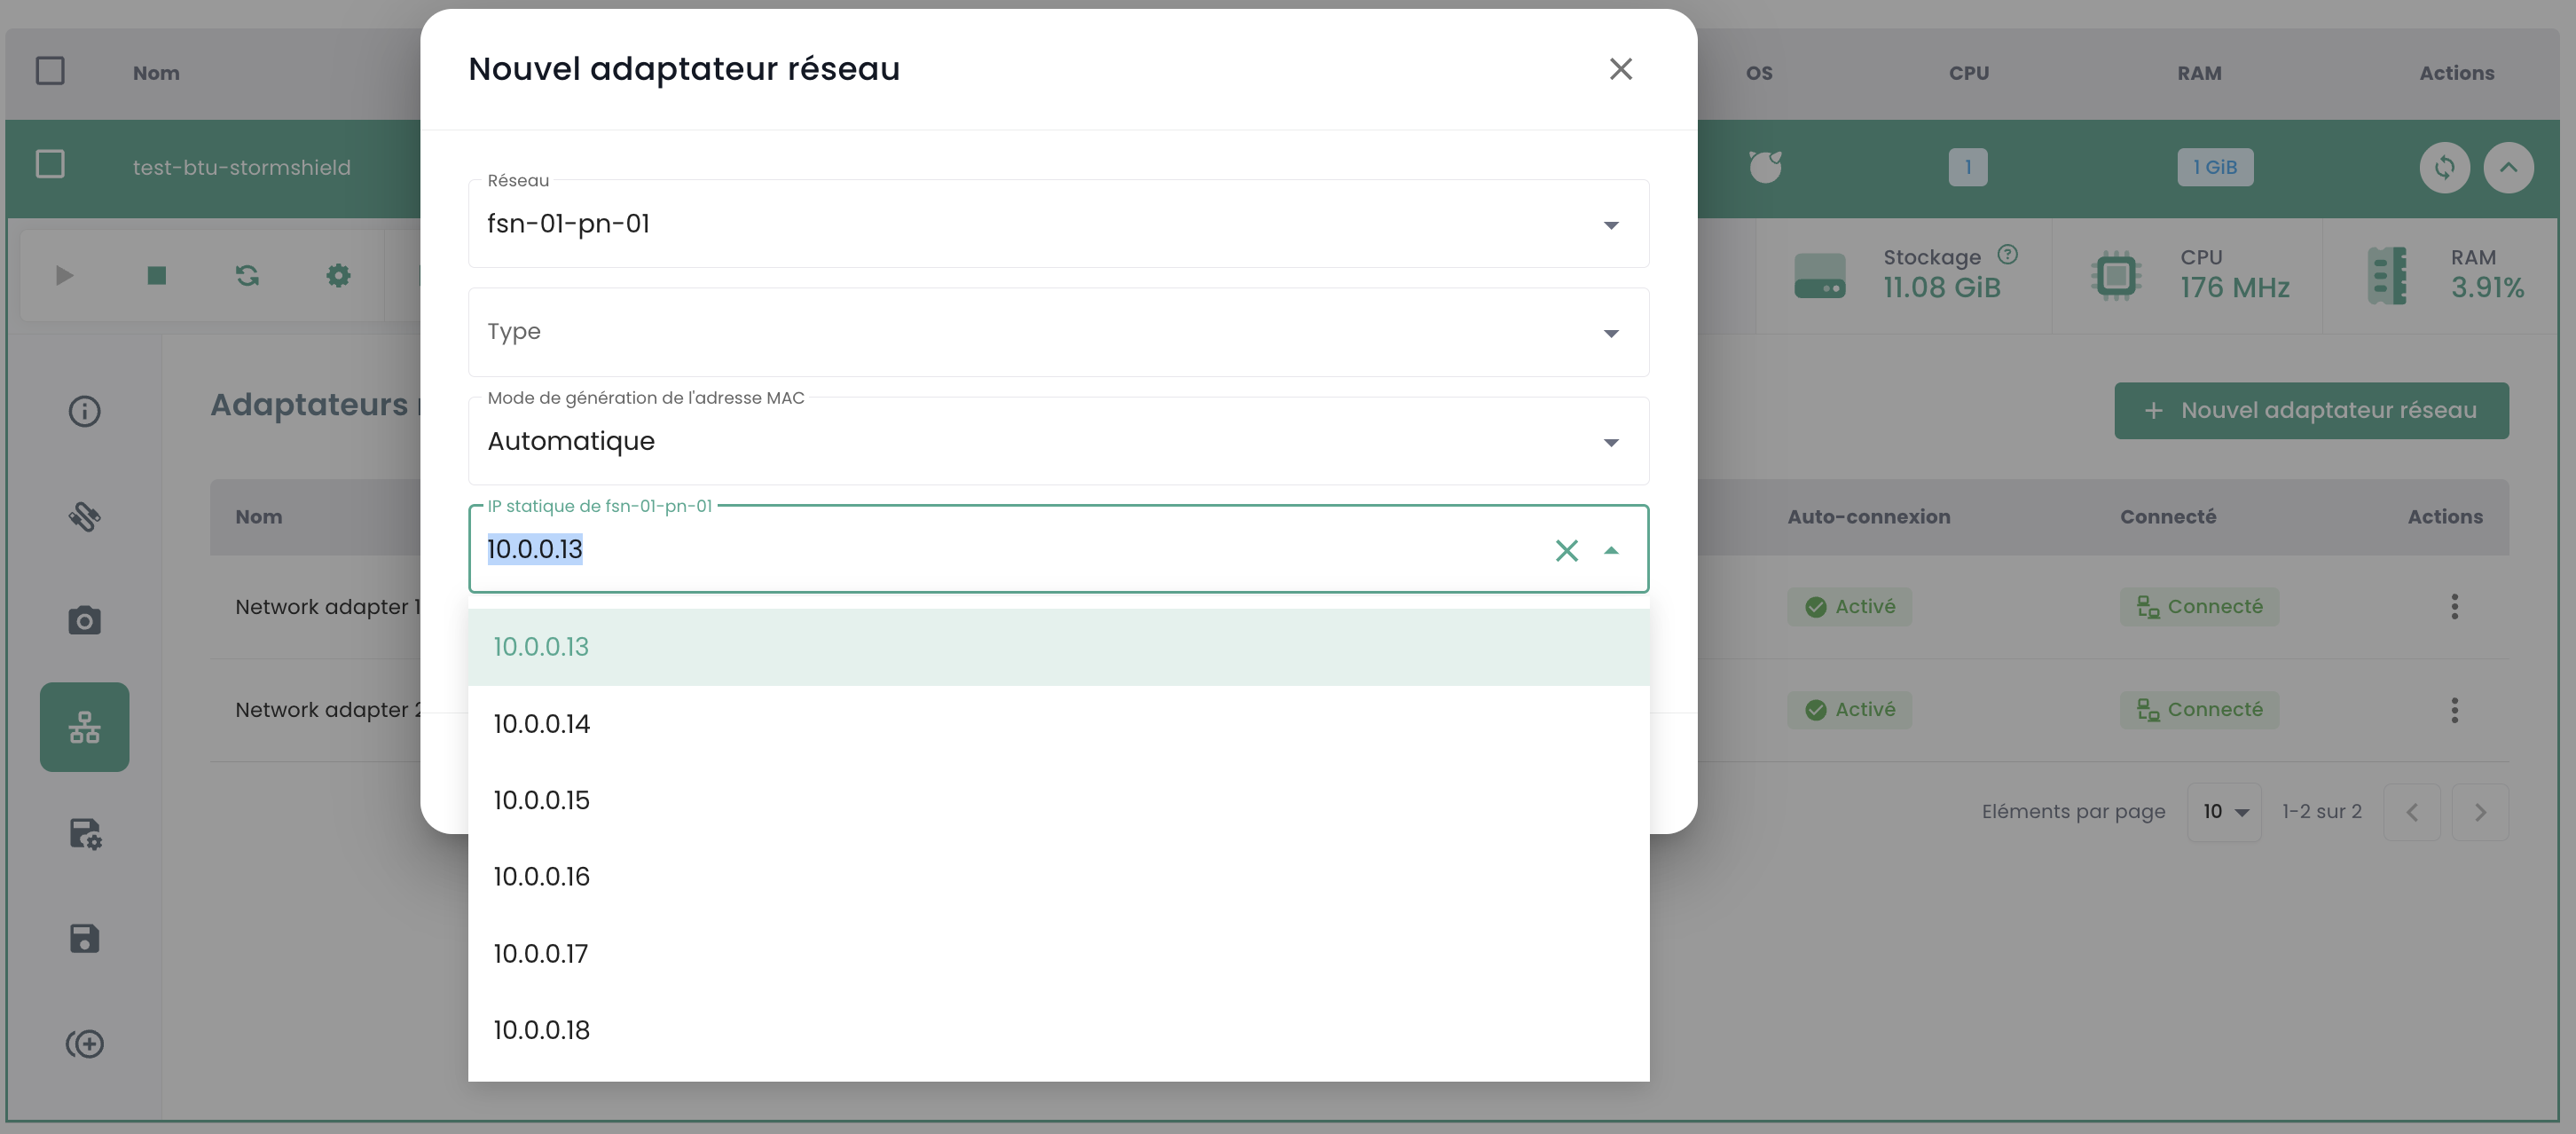
Task: Open the VM settings gear icon
Action: tap(338, 275)
